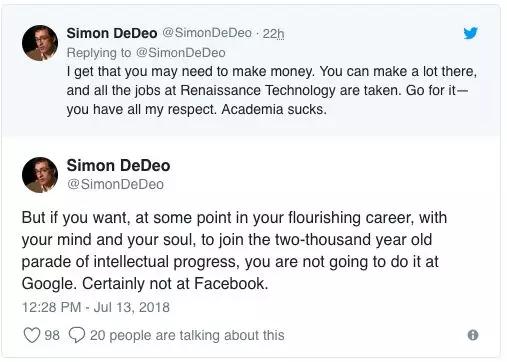This screenshot has height=362, width=507.
Task: Open the 22h timestamp link
Action: 273,34
